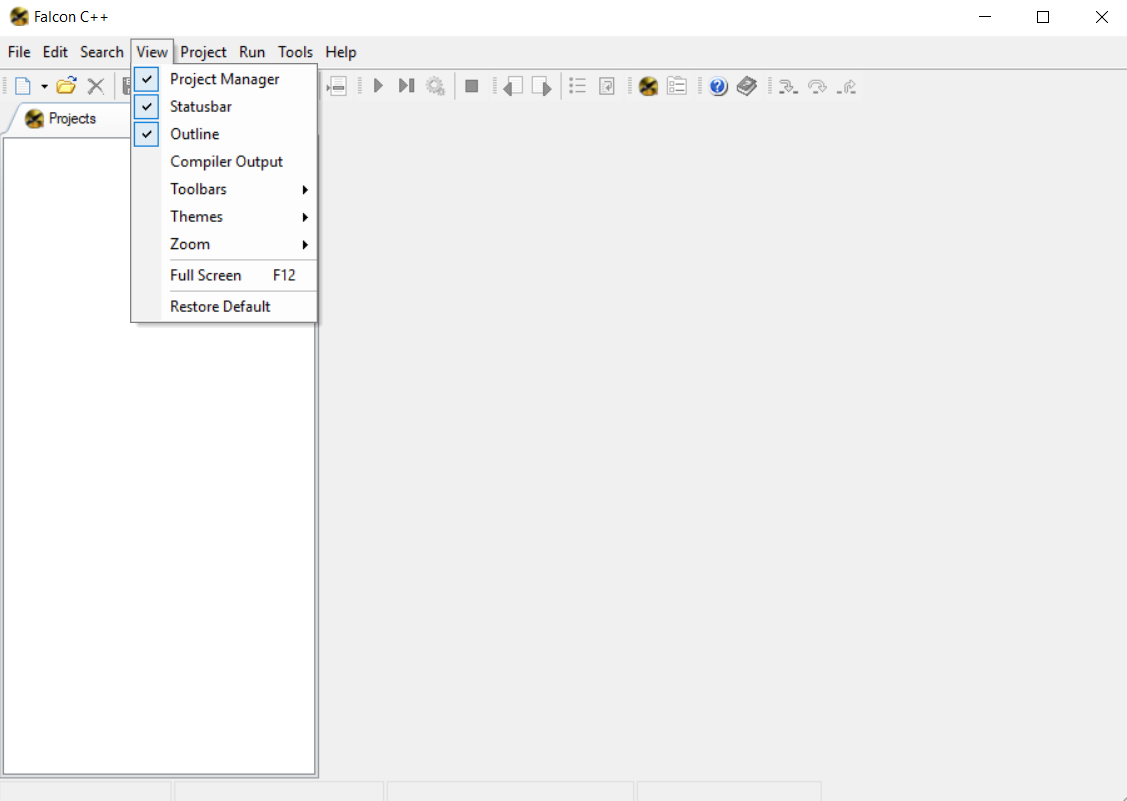Click the Compile and Run toolbar icon

[406, 86]
